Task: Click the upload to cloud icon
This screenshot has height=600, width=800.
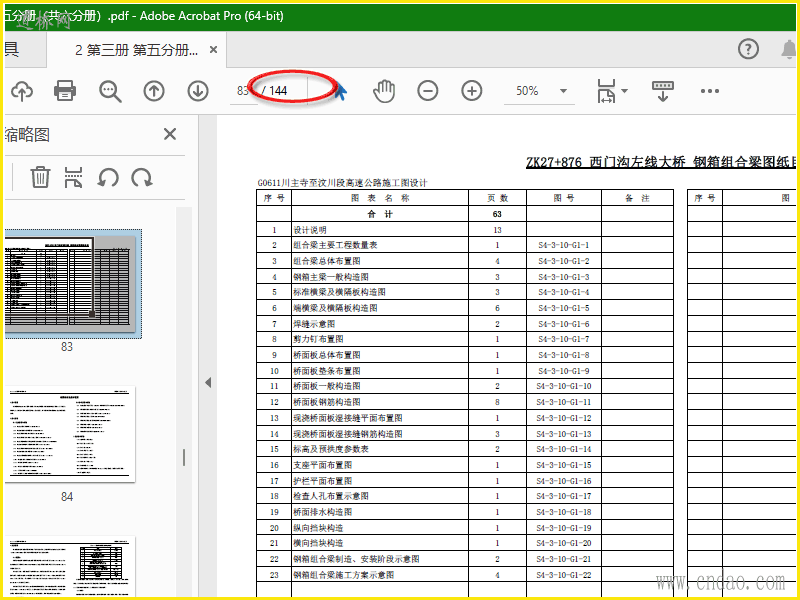Action: point(21,91)
